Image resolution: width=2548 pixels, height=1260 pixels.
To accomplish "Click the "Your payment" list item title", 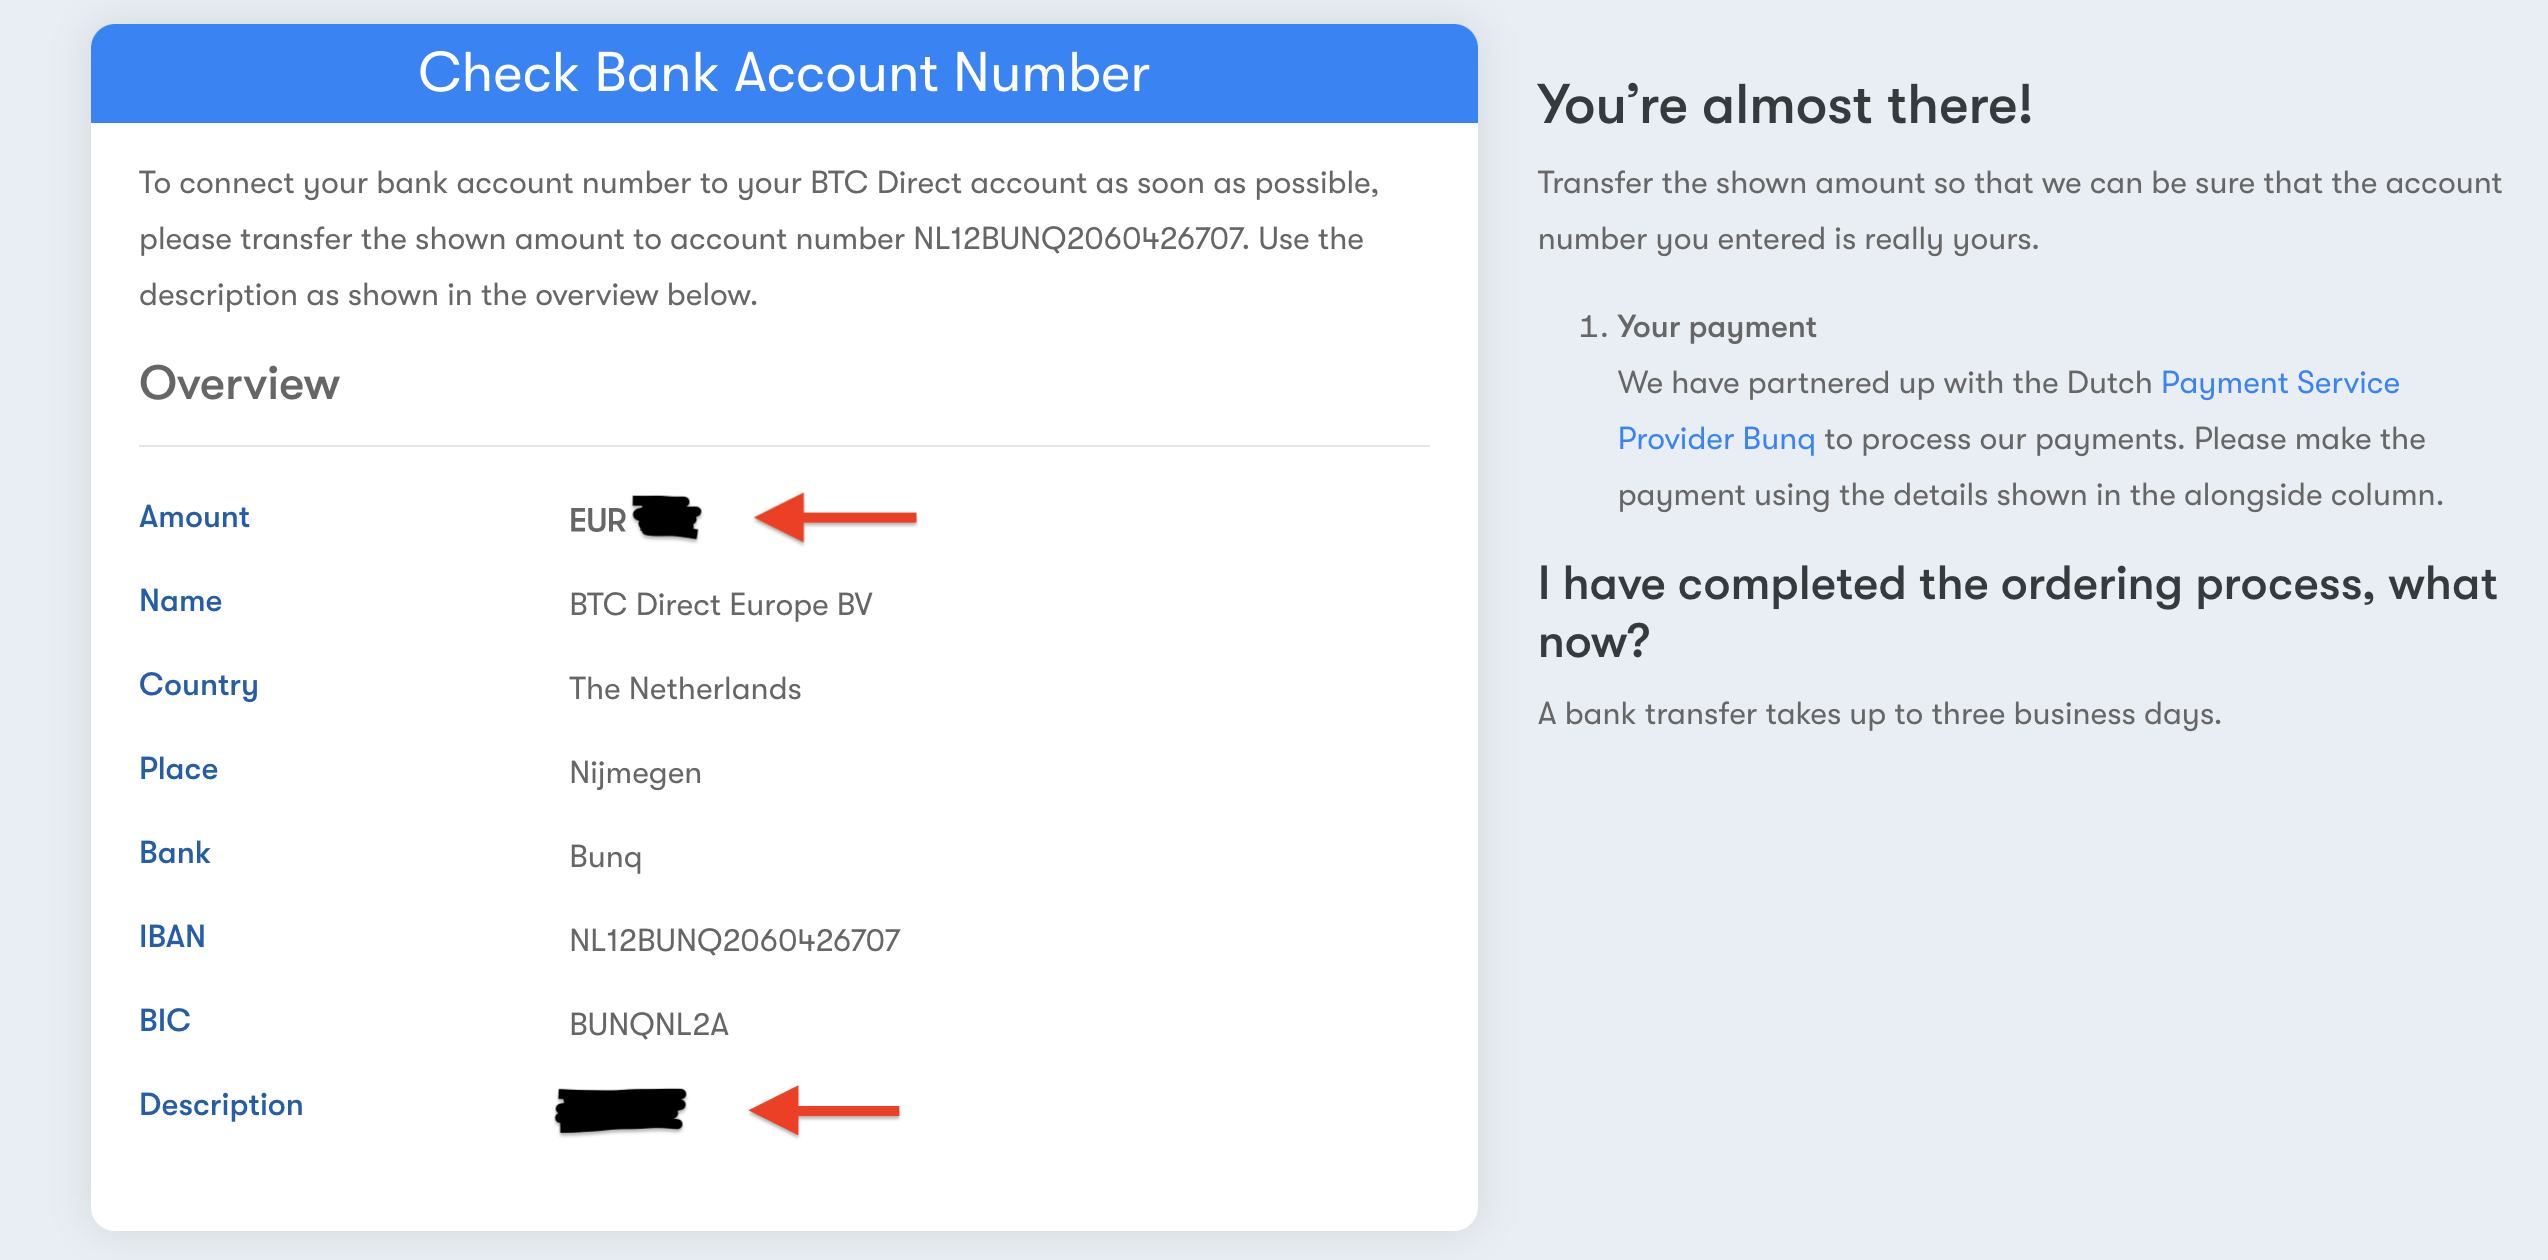I will [1716, 327].
